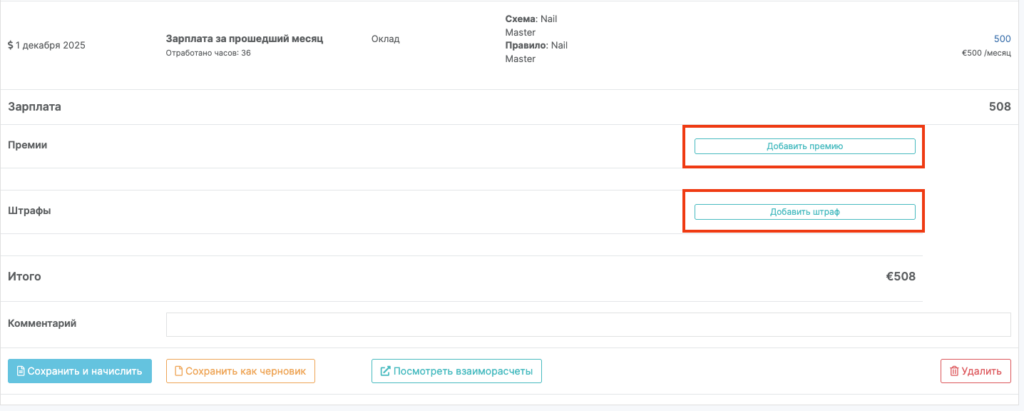Screen dimensions: 1024x411
Task: Select the date 1 декабря 2025
Action: pos(51,46)
